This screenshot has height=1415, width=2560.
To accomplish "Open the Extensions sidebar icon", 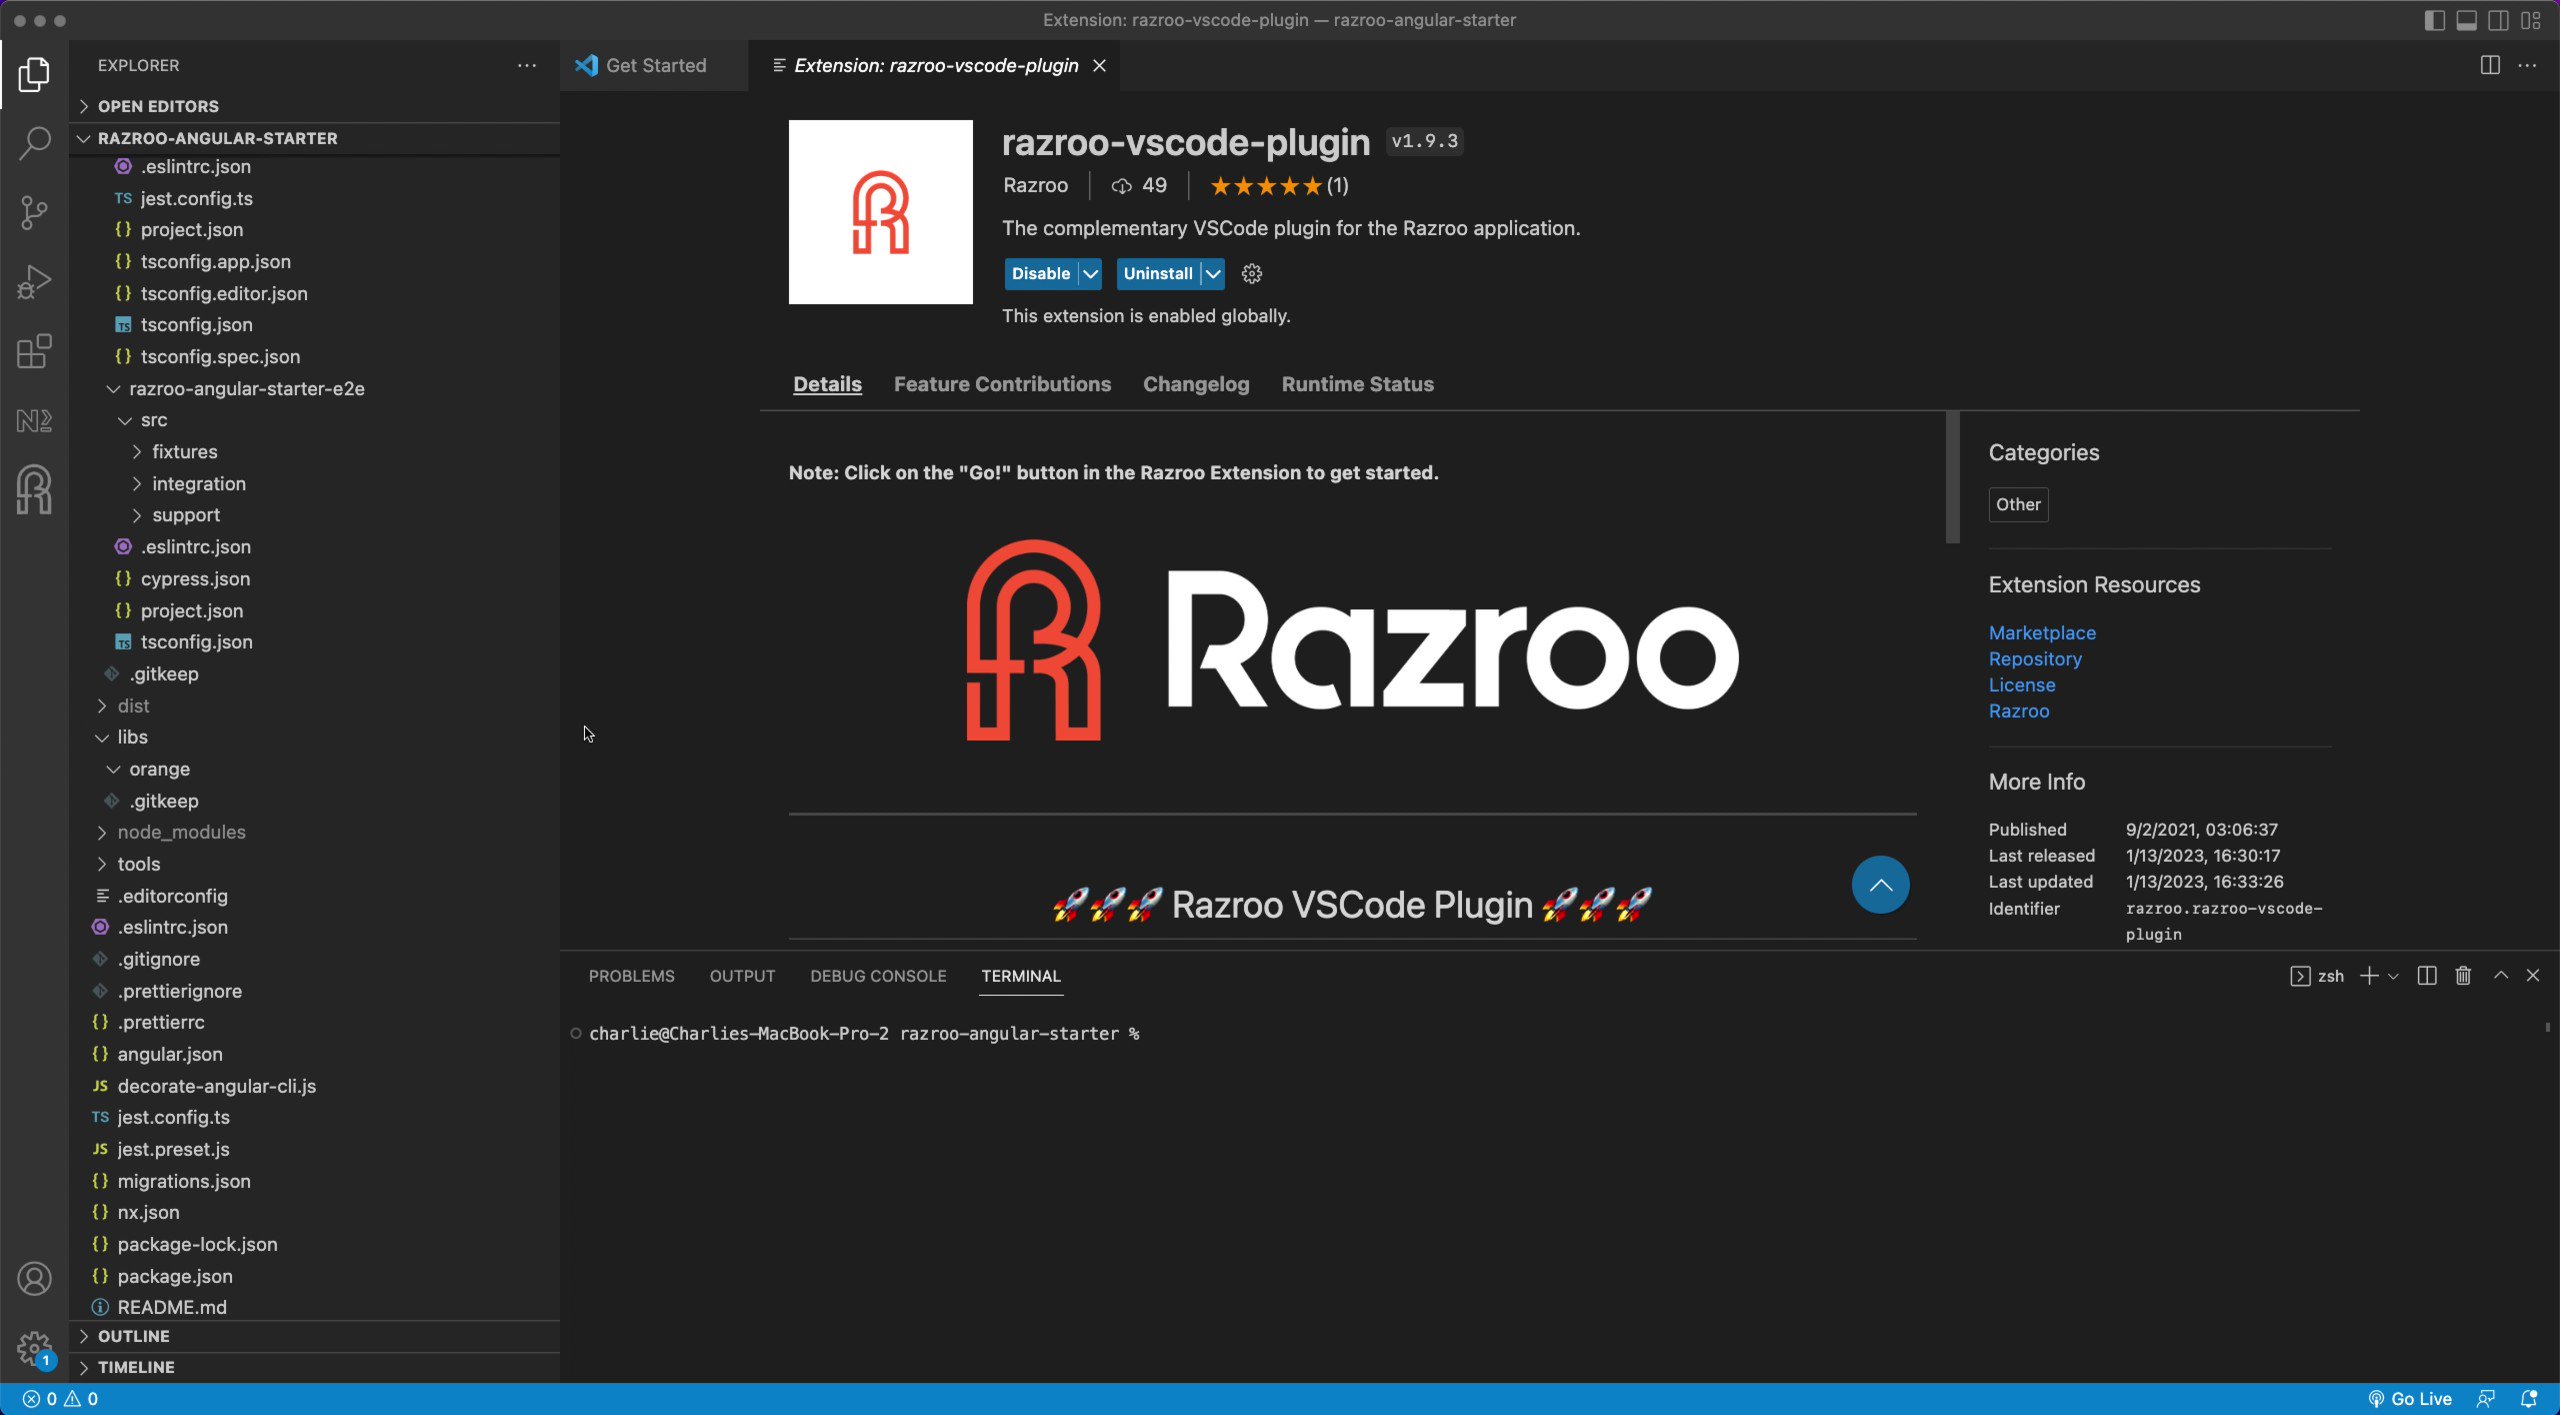I will 35,351.
